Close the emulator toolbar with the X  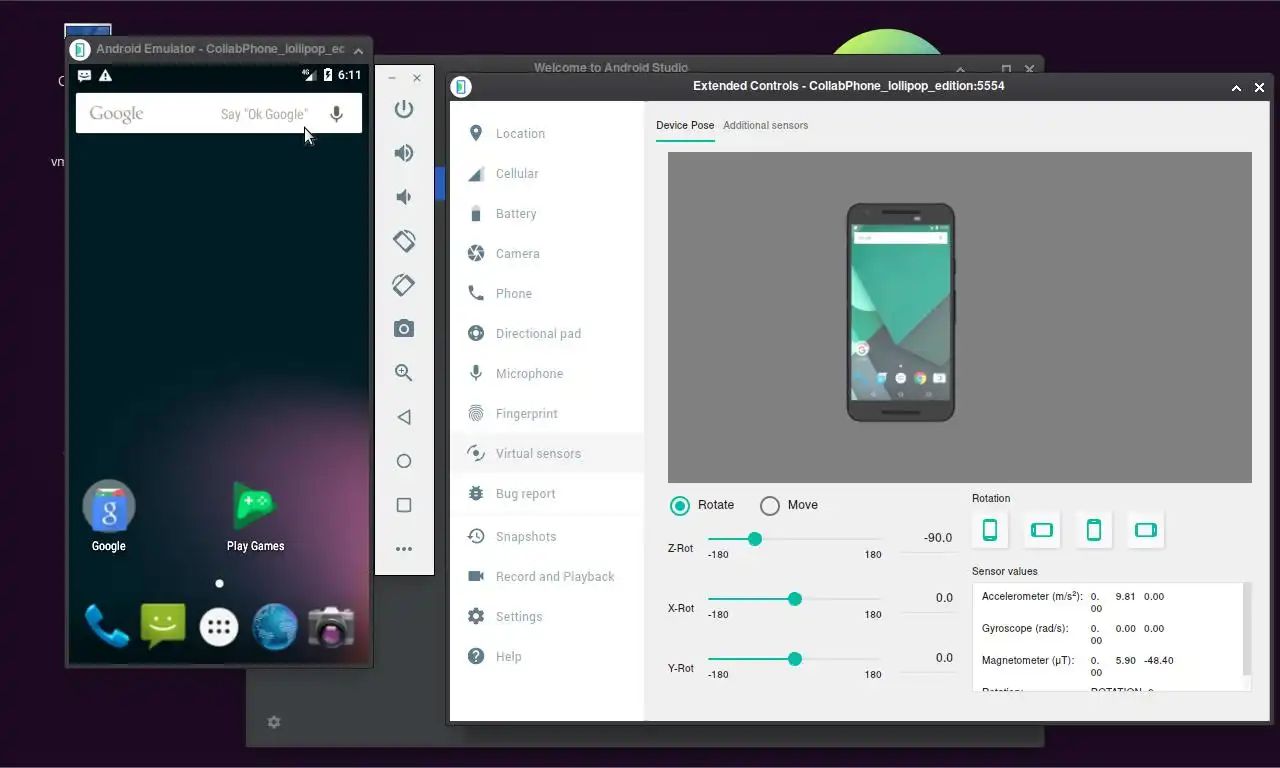click(417, 78)
